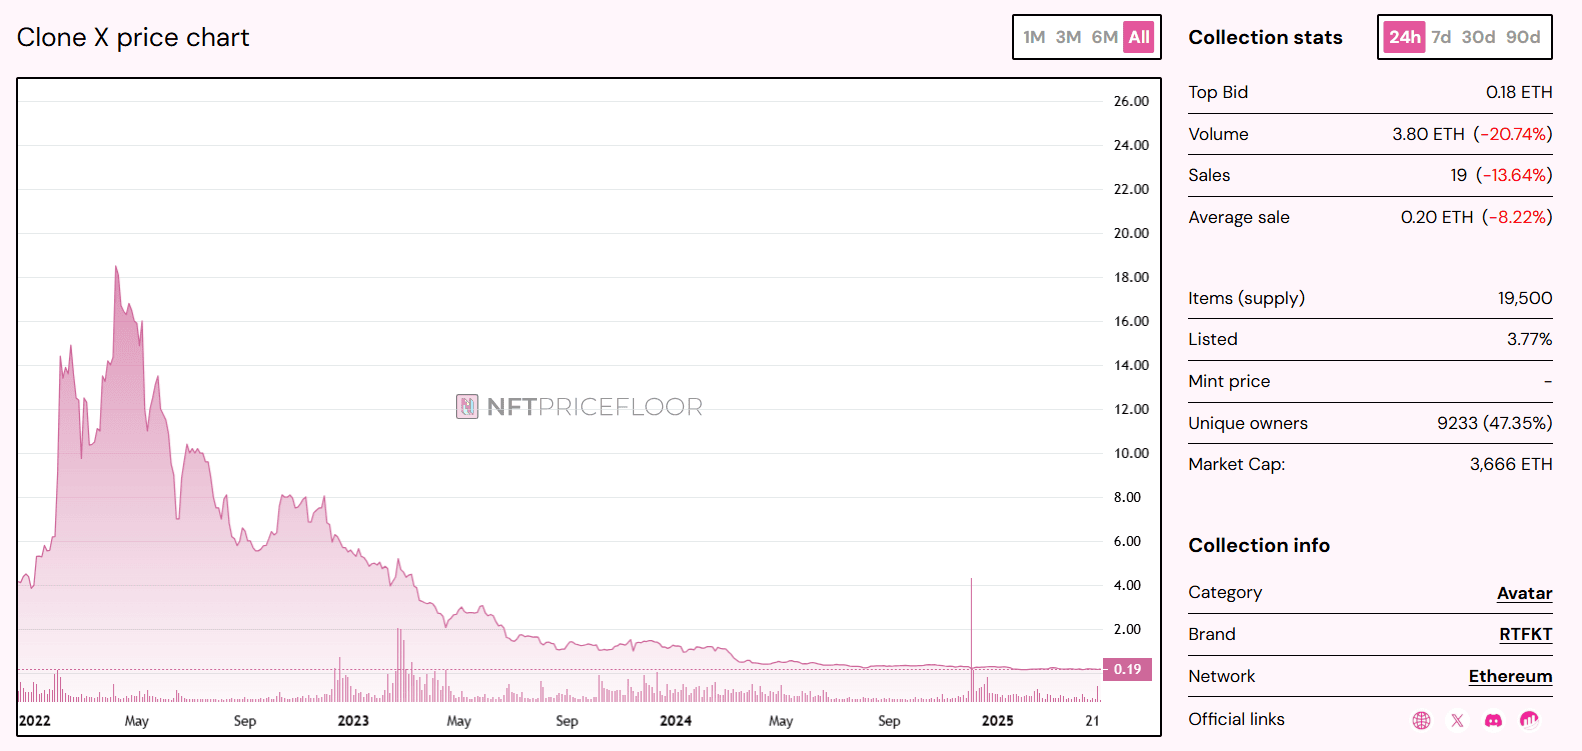Open the Avatar category link
The height and width of the screenshot is (751, 1582).
tap(1524, 593)
